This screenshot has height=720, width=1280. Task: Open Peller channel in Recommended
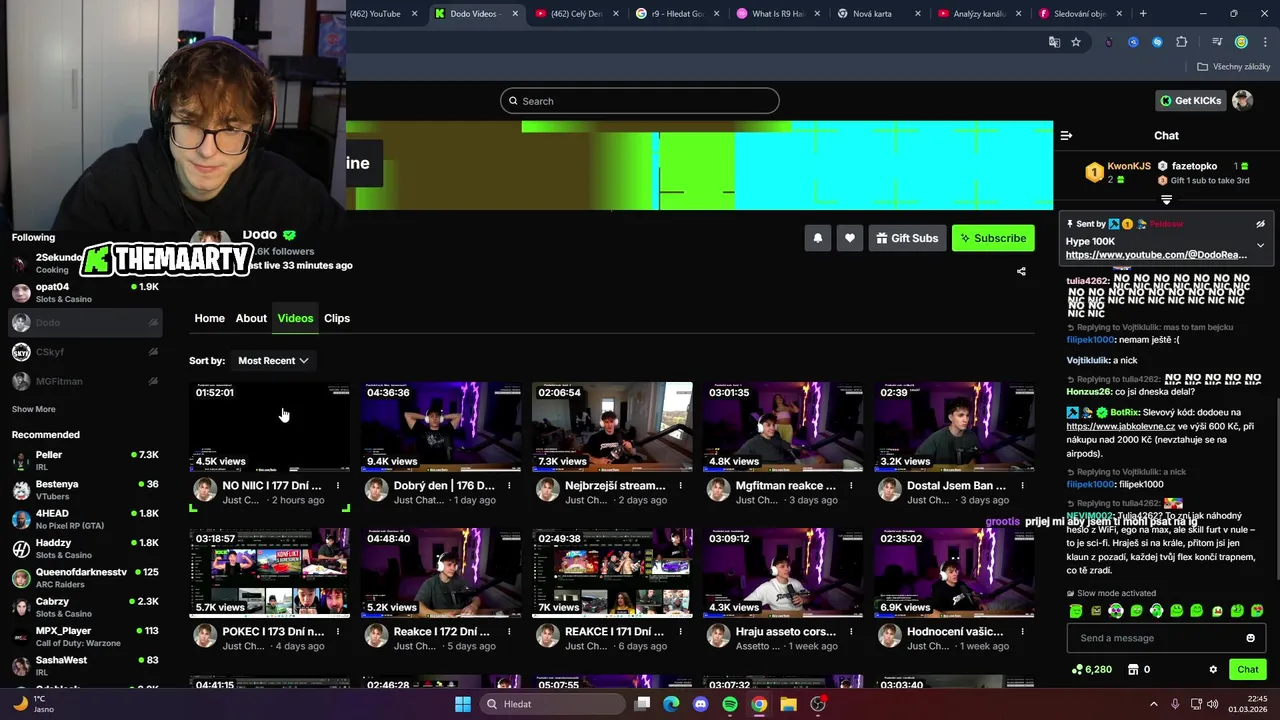pyautogui.click(x=84, y=460)
